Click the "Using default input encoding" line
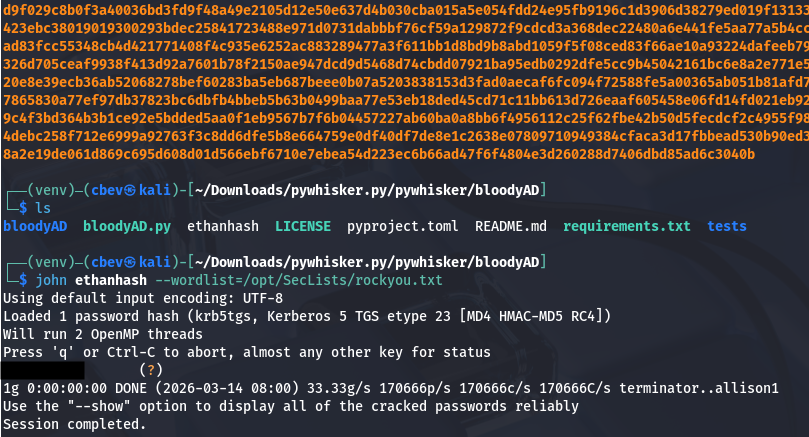 [143, 298]
